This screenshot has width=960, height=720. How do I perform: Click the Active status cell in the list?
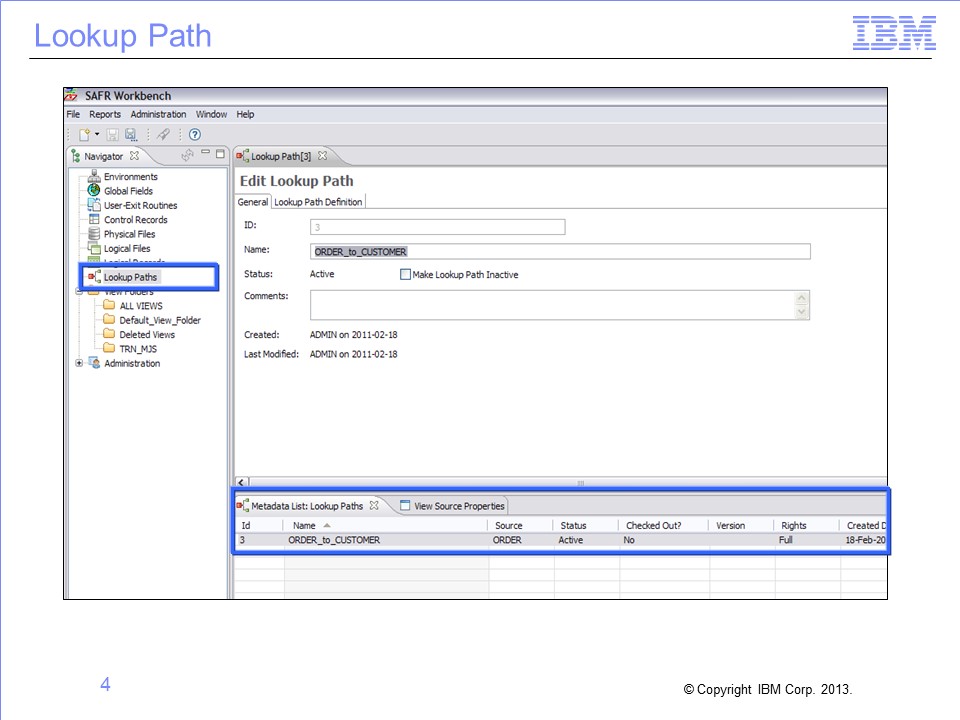pyautogui.click(x=571, y=540)
